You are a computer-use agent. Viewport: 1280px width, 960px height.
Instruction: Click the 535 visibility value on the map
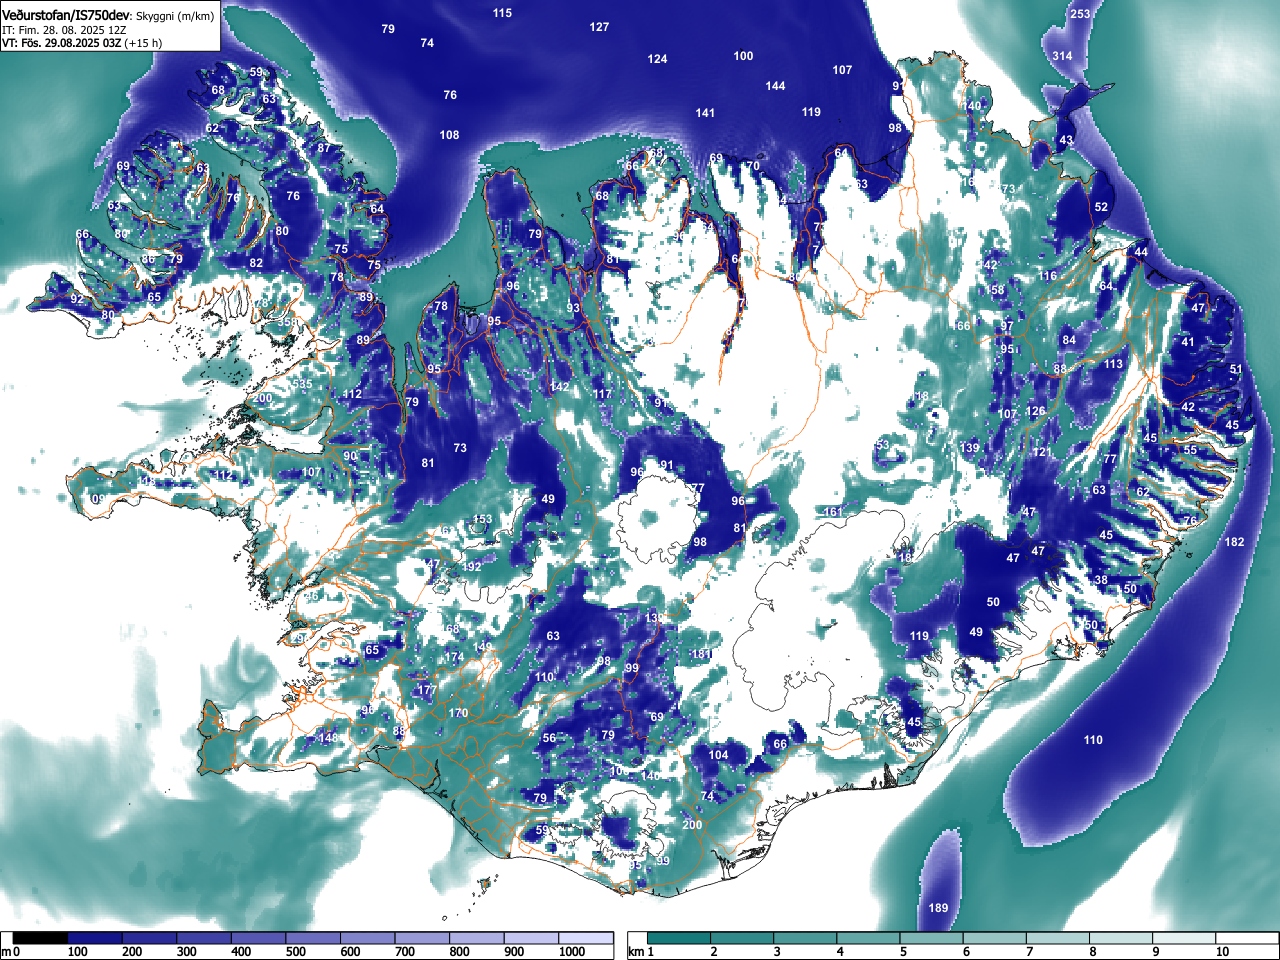(302, 384)
